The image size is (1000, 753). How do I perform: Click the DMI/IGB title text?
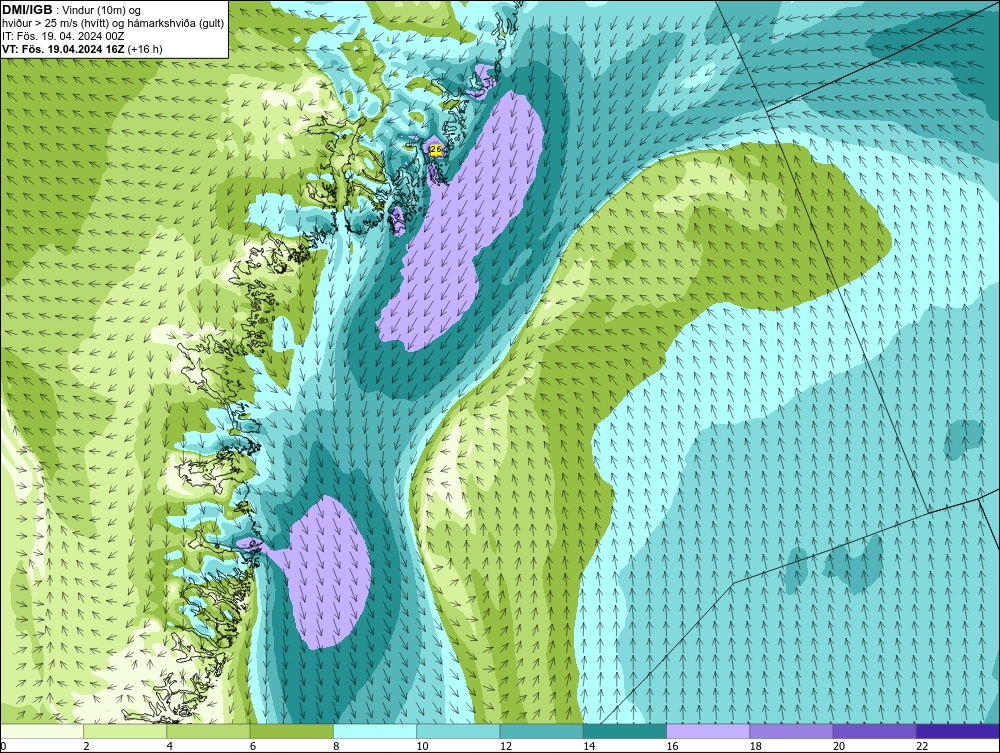tap(27, 10)
